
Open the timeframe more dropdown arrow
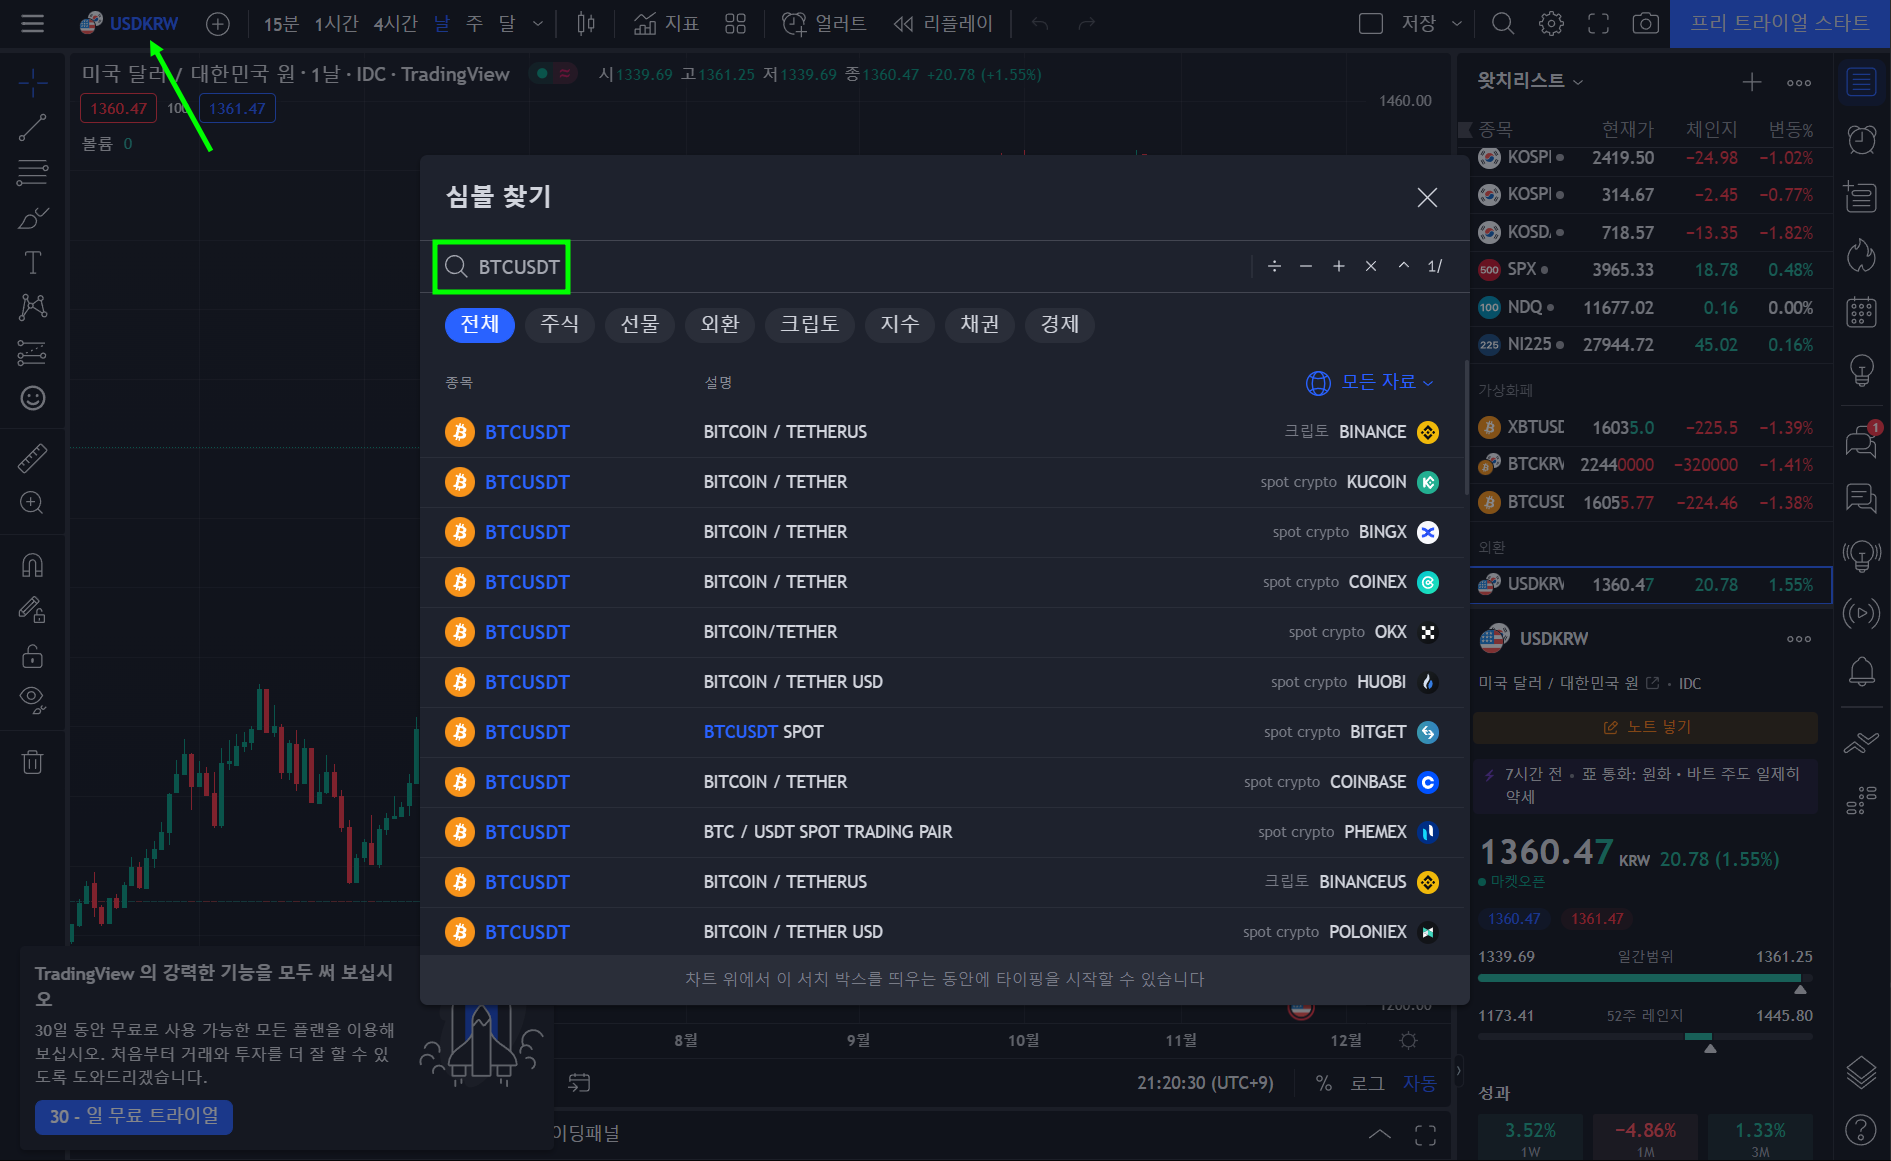pyautogui.click(x=538, y=23)
